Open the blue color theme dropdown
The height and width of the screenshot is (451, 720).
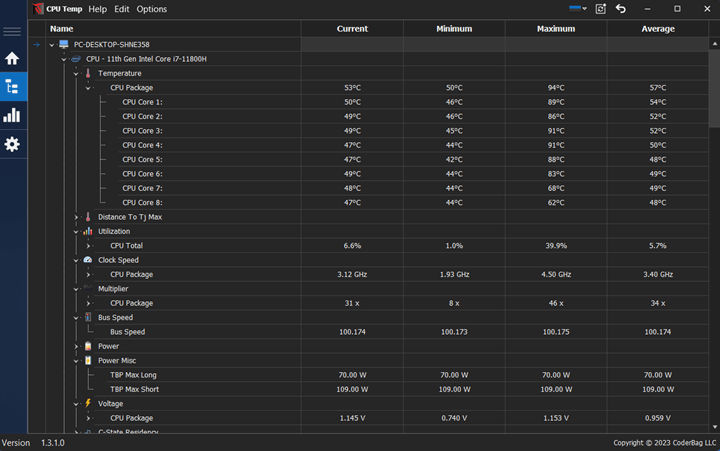point(578,8)
